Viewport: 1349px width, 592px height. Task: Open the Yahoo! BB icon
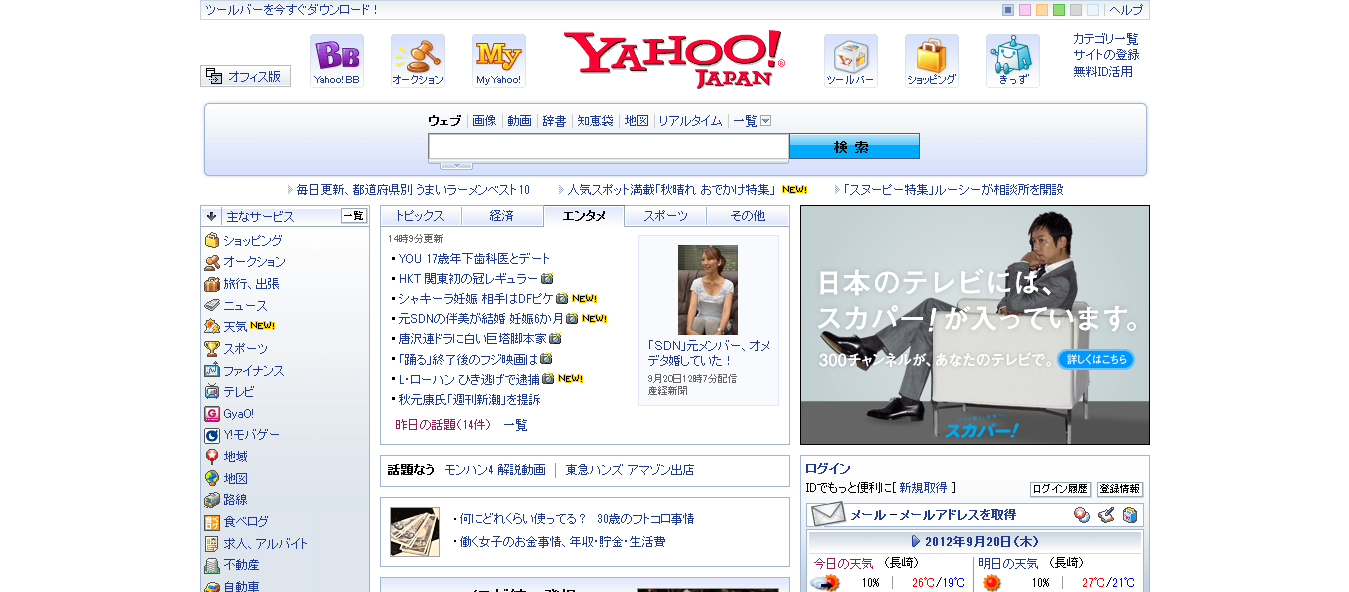tap(337, 61)
